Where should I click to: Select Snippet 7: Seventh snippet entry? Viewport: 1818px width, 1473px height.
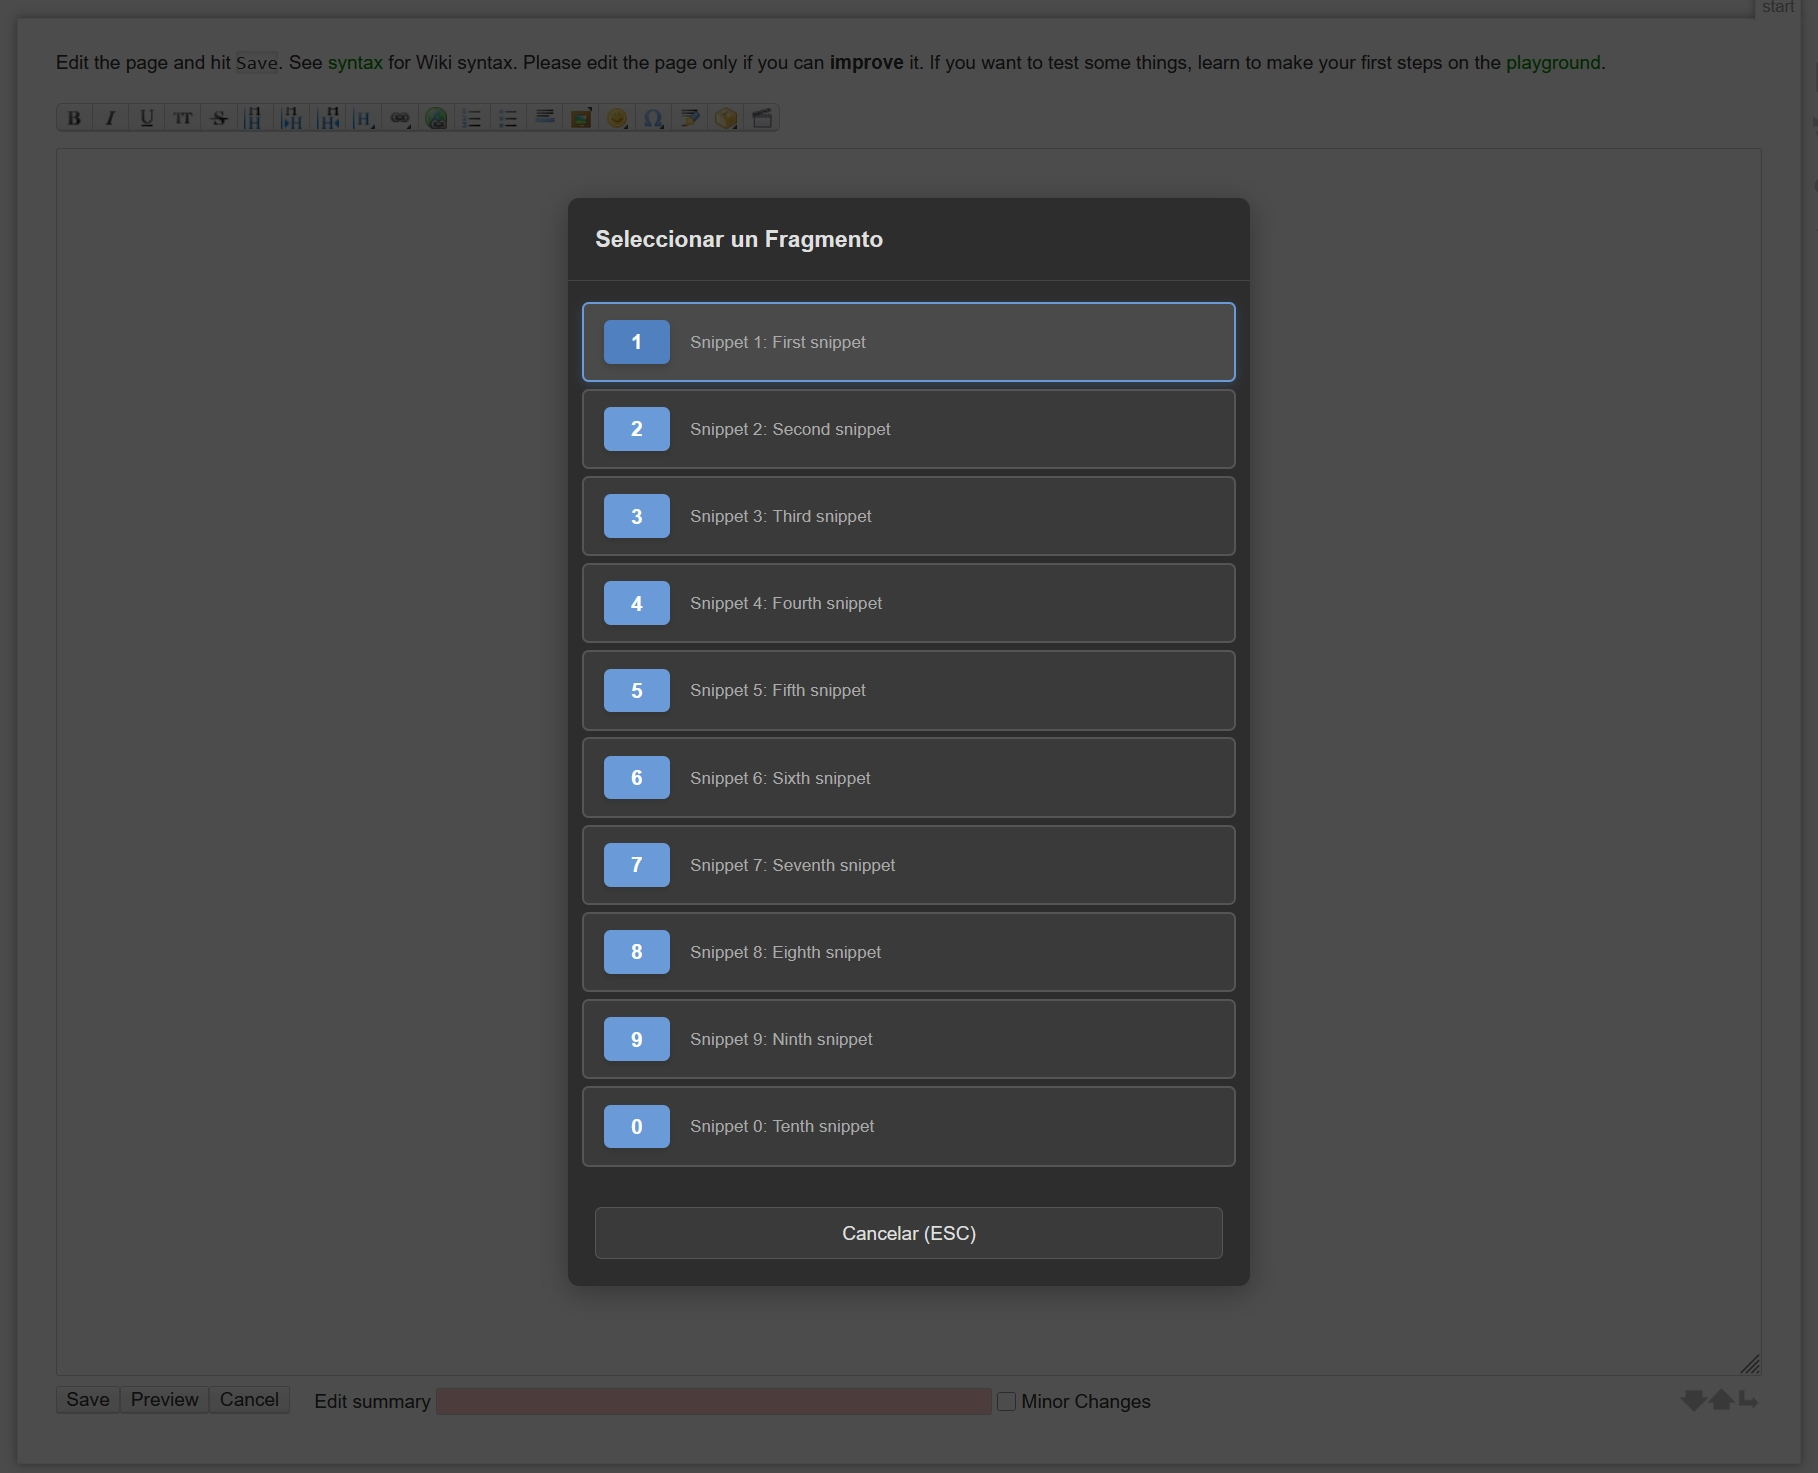click(908, 865)
